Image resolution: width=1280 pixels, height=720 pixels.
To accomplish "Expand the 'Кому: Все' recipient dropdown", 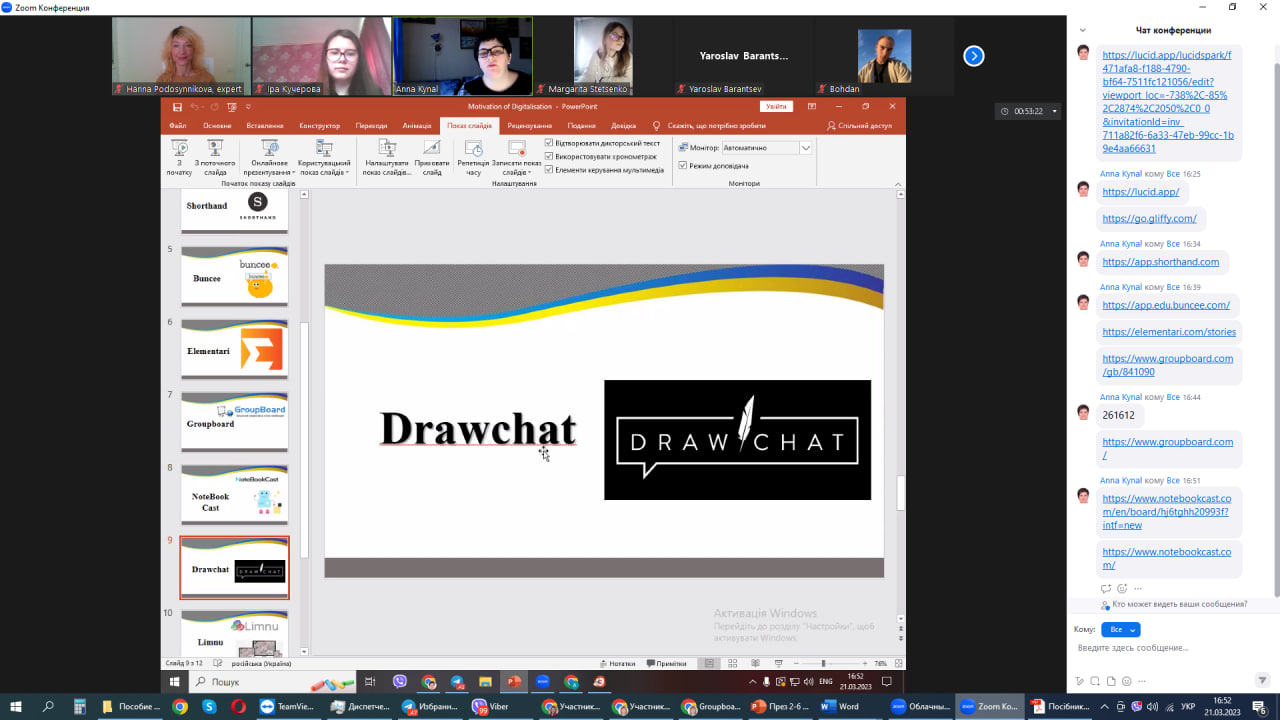I will (x=1120, y=630).
